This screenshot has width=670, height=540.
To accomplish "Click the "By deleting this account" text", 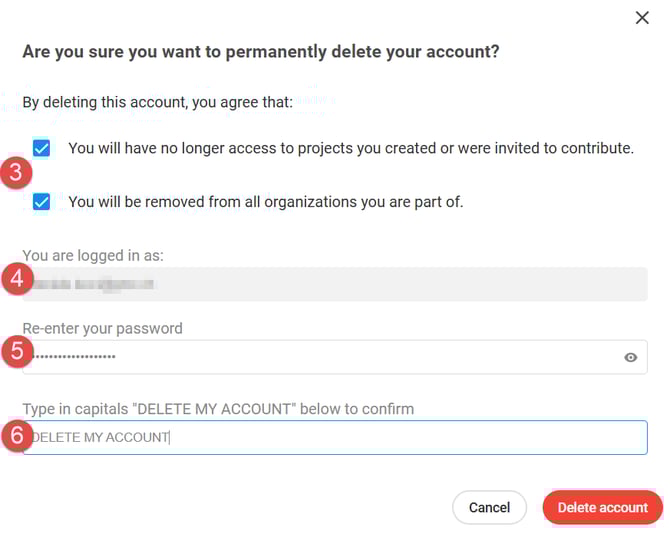I will pyautogui.click(x=157, y=101).
